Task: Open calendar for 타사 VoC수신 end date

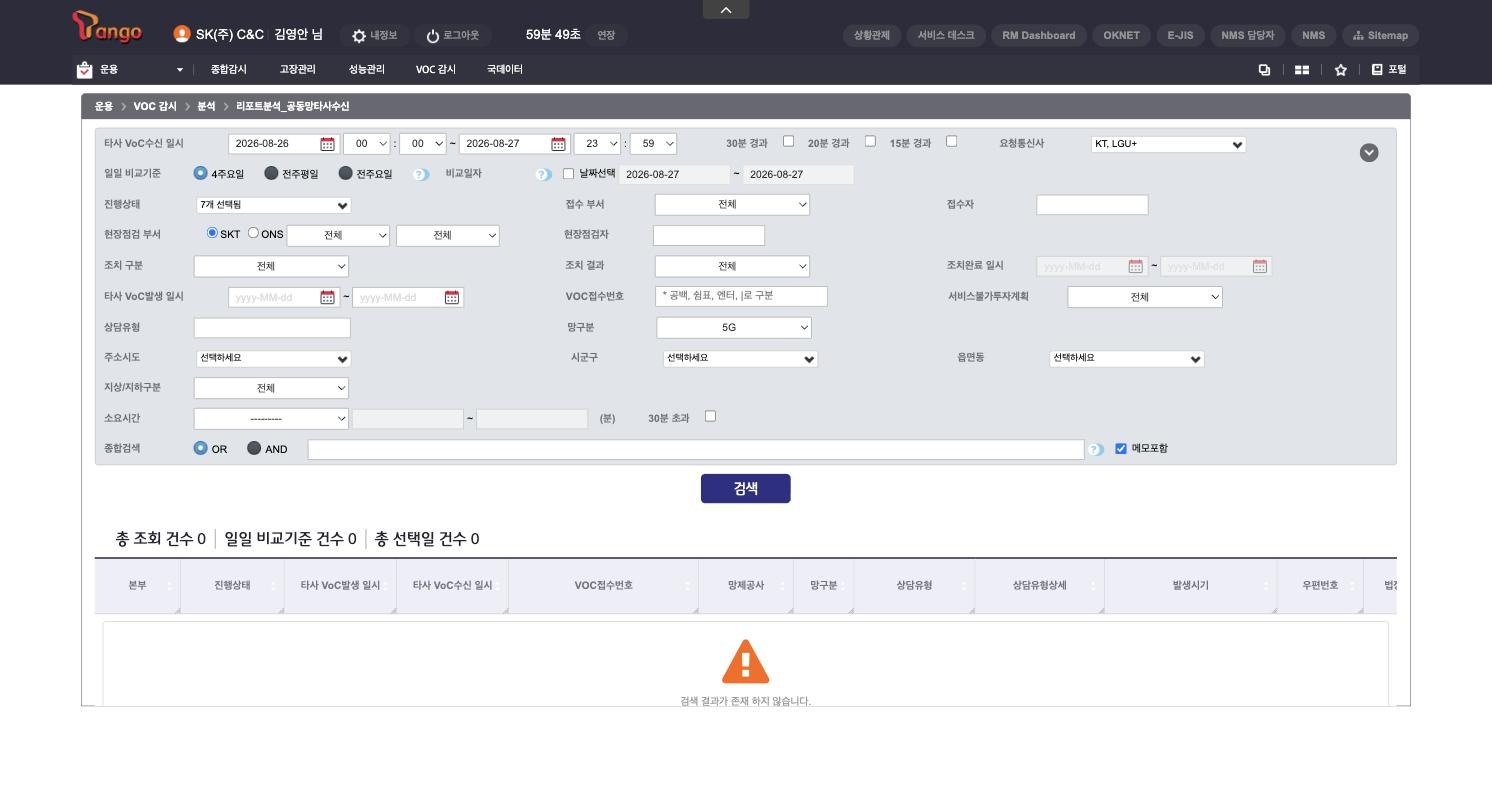Action: 558,144
